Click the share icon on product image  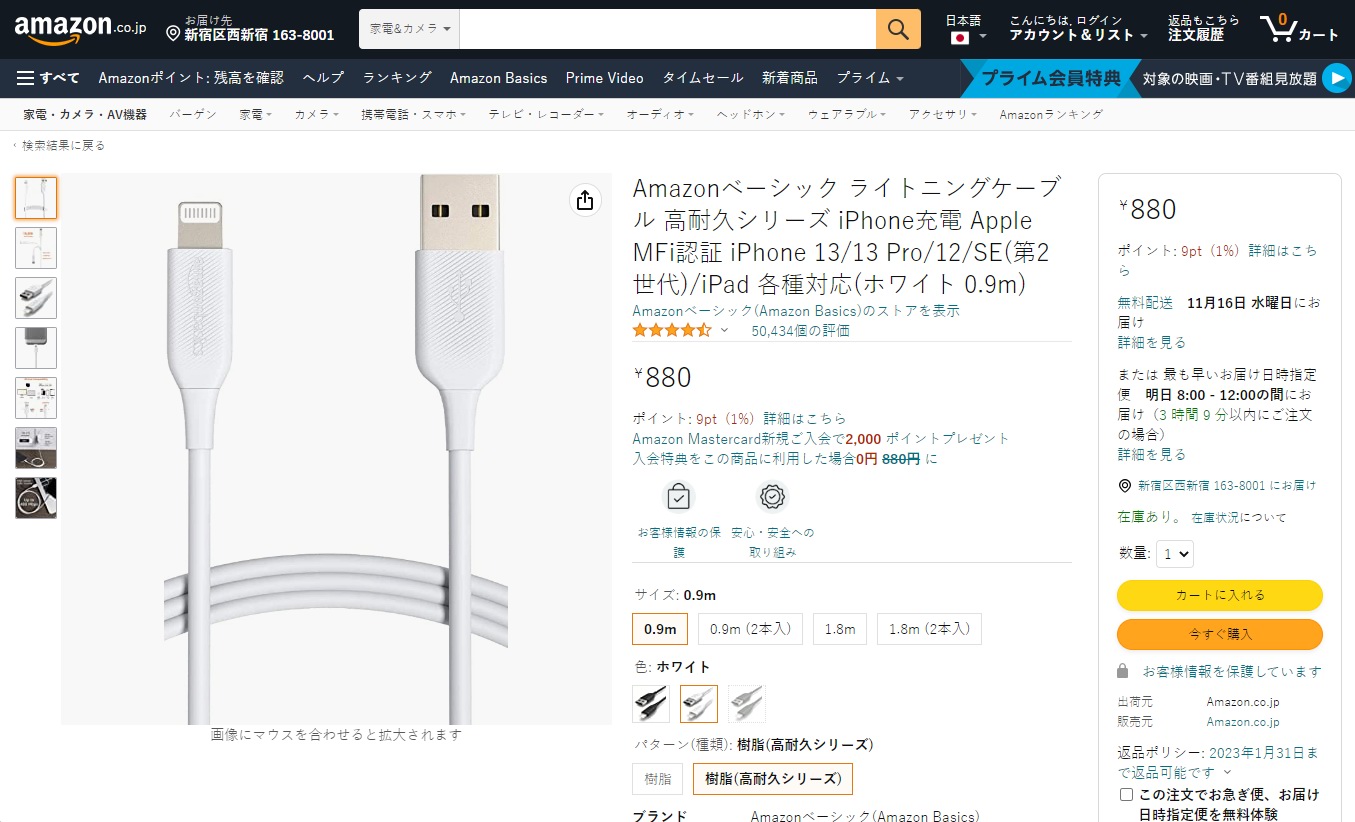[x=584, y=200]
